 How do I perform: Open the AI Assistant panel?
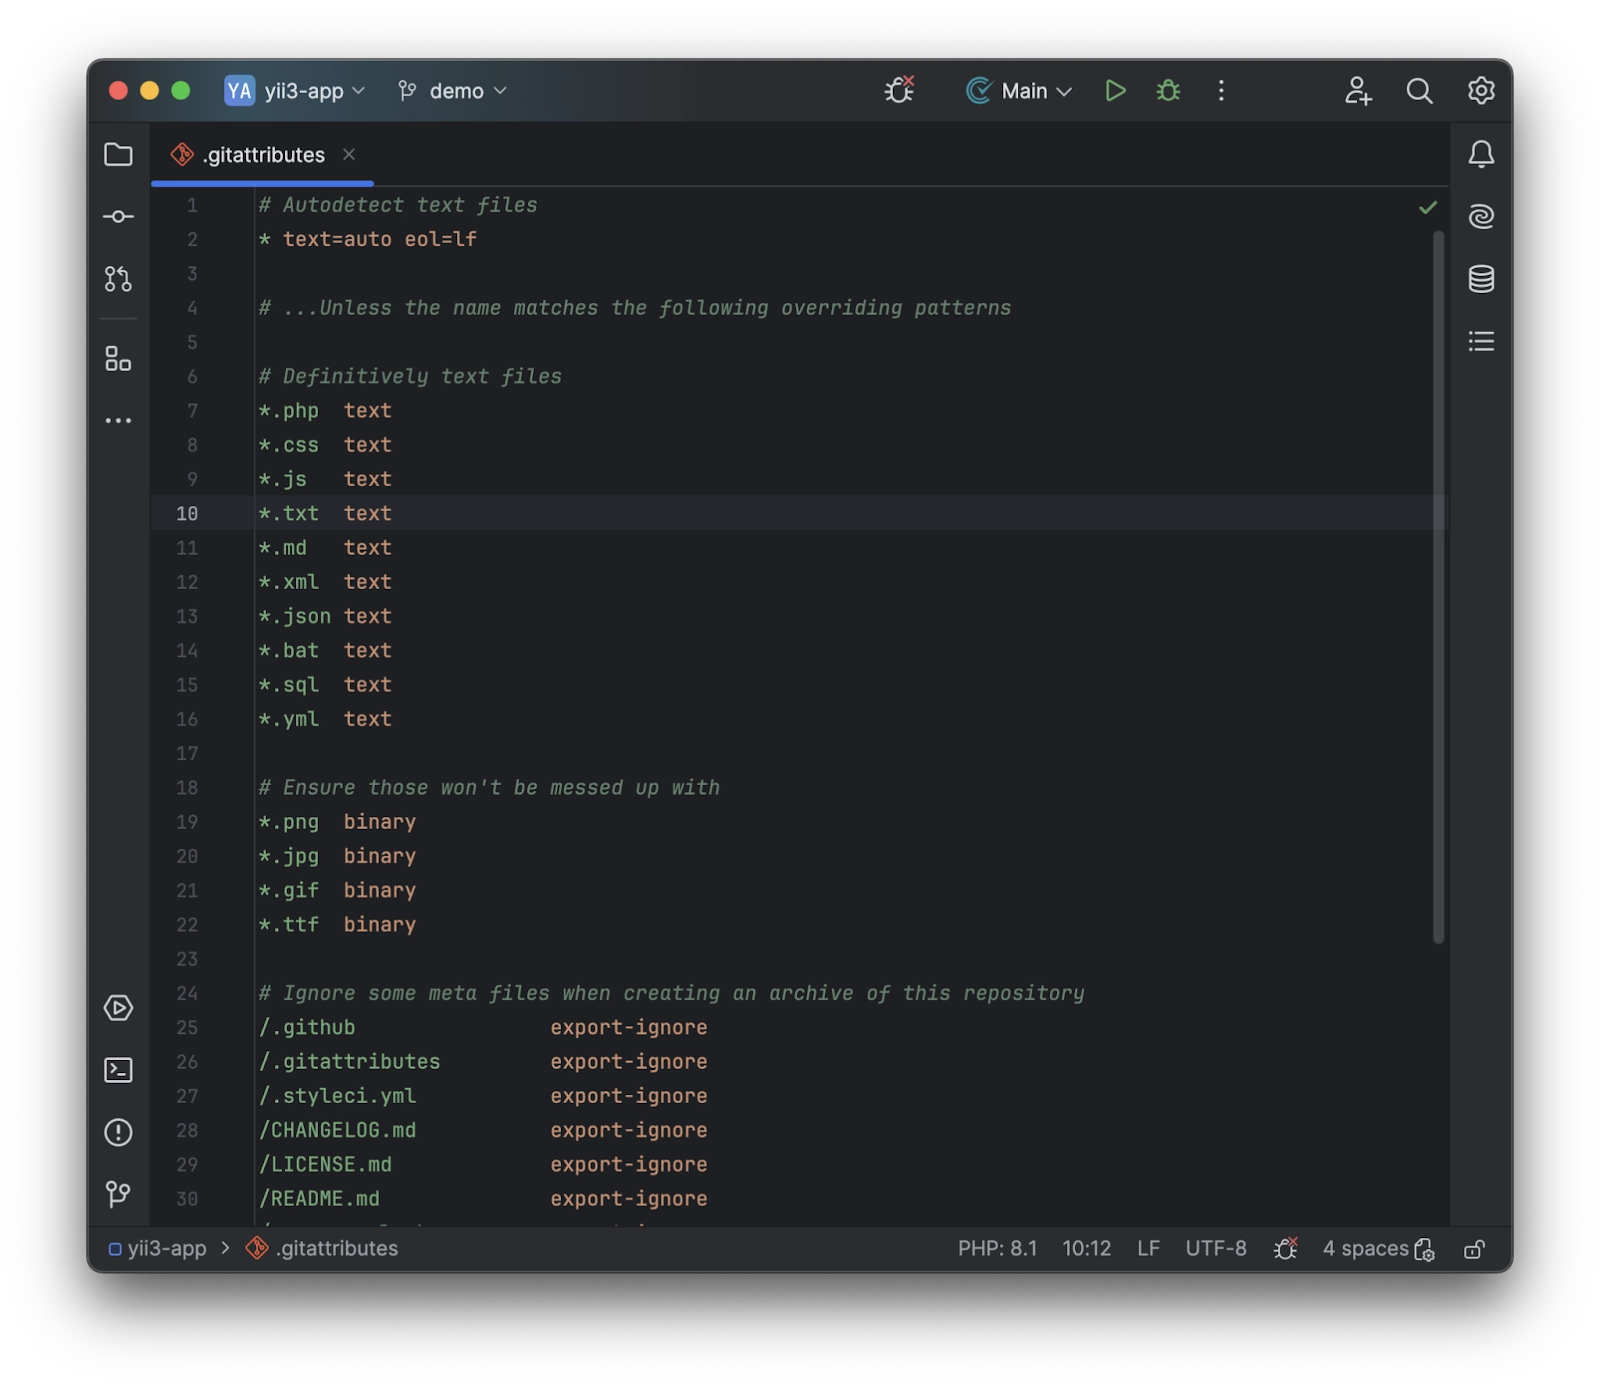(x=1482, y=217)
